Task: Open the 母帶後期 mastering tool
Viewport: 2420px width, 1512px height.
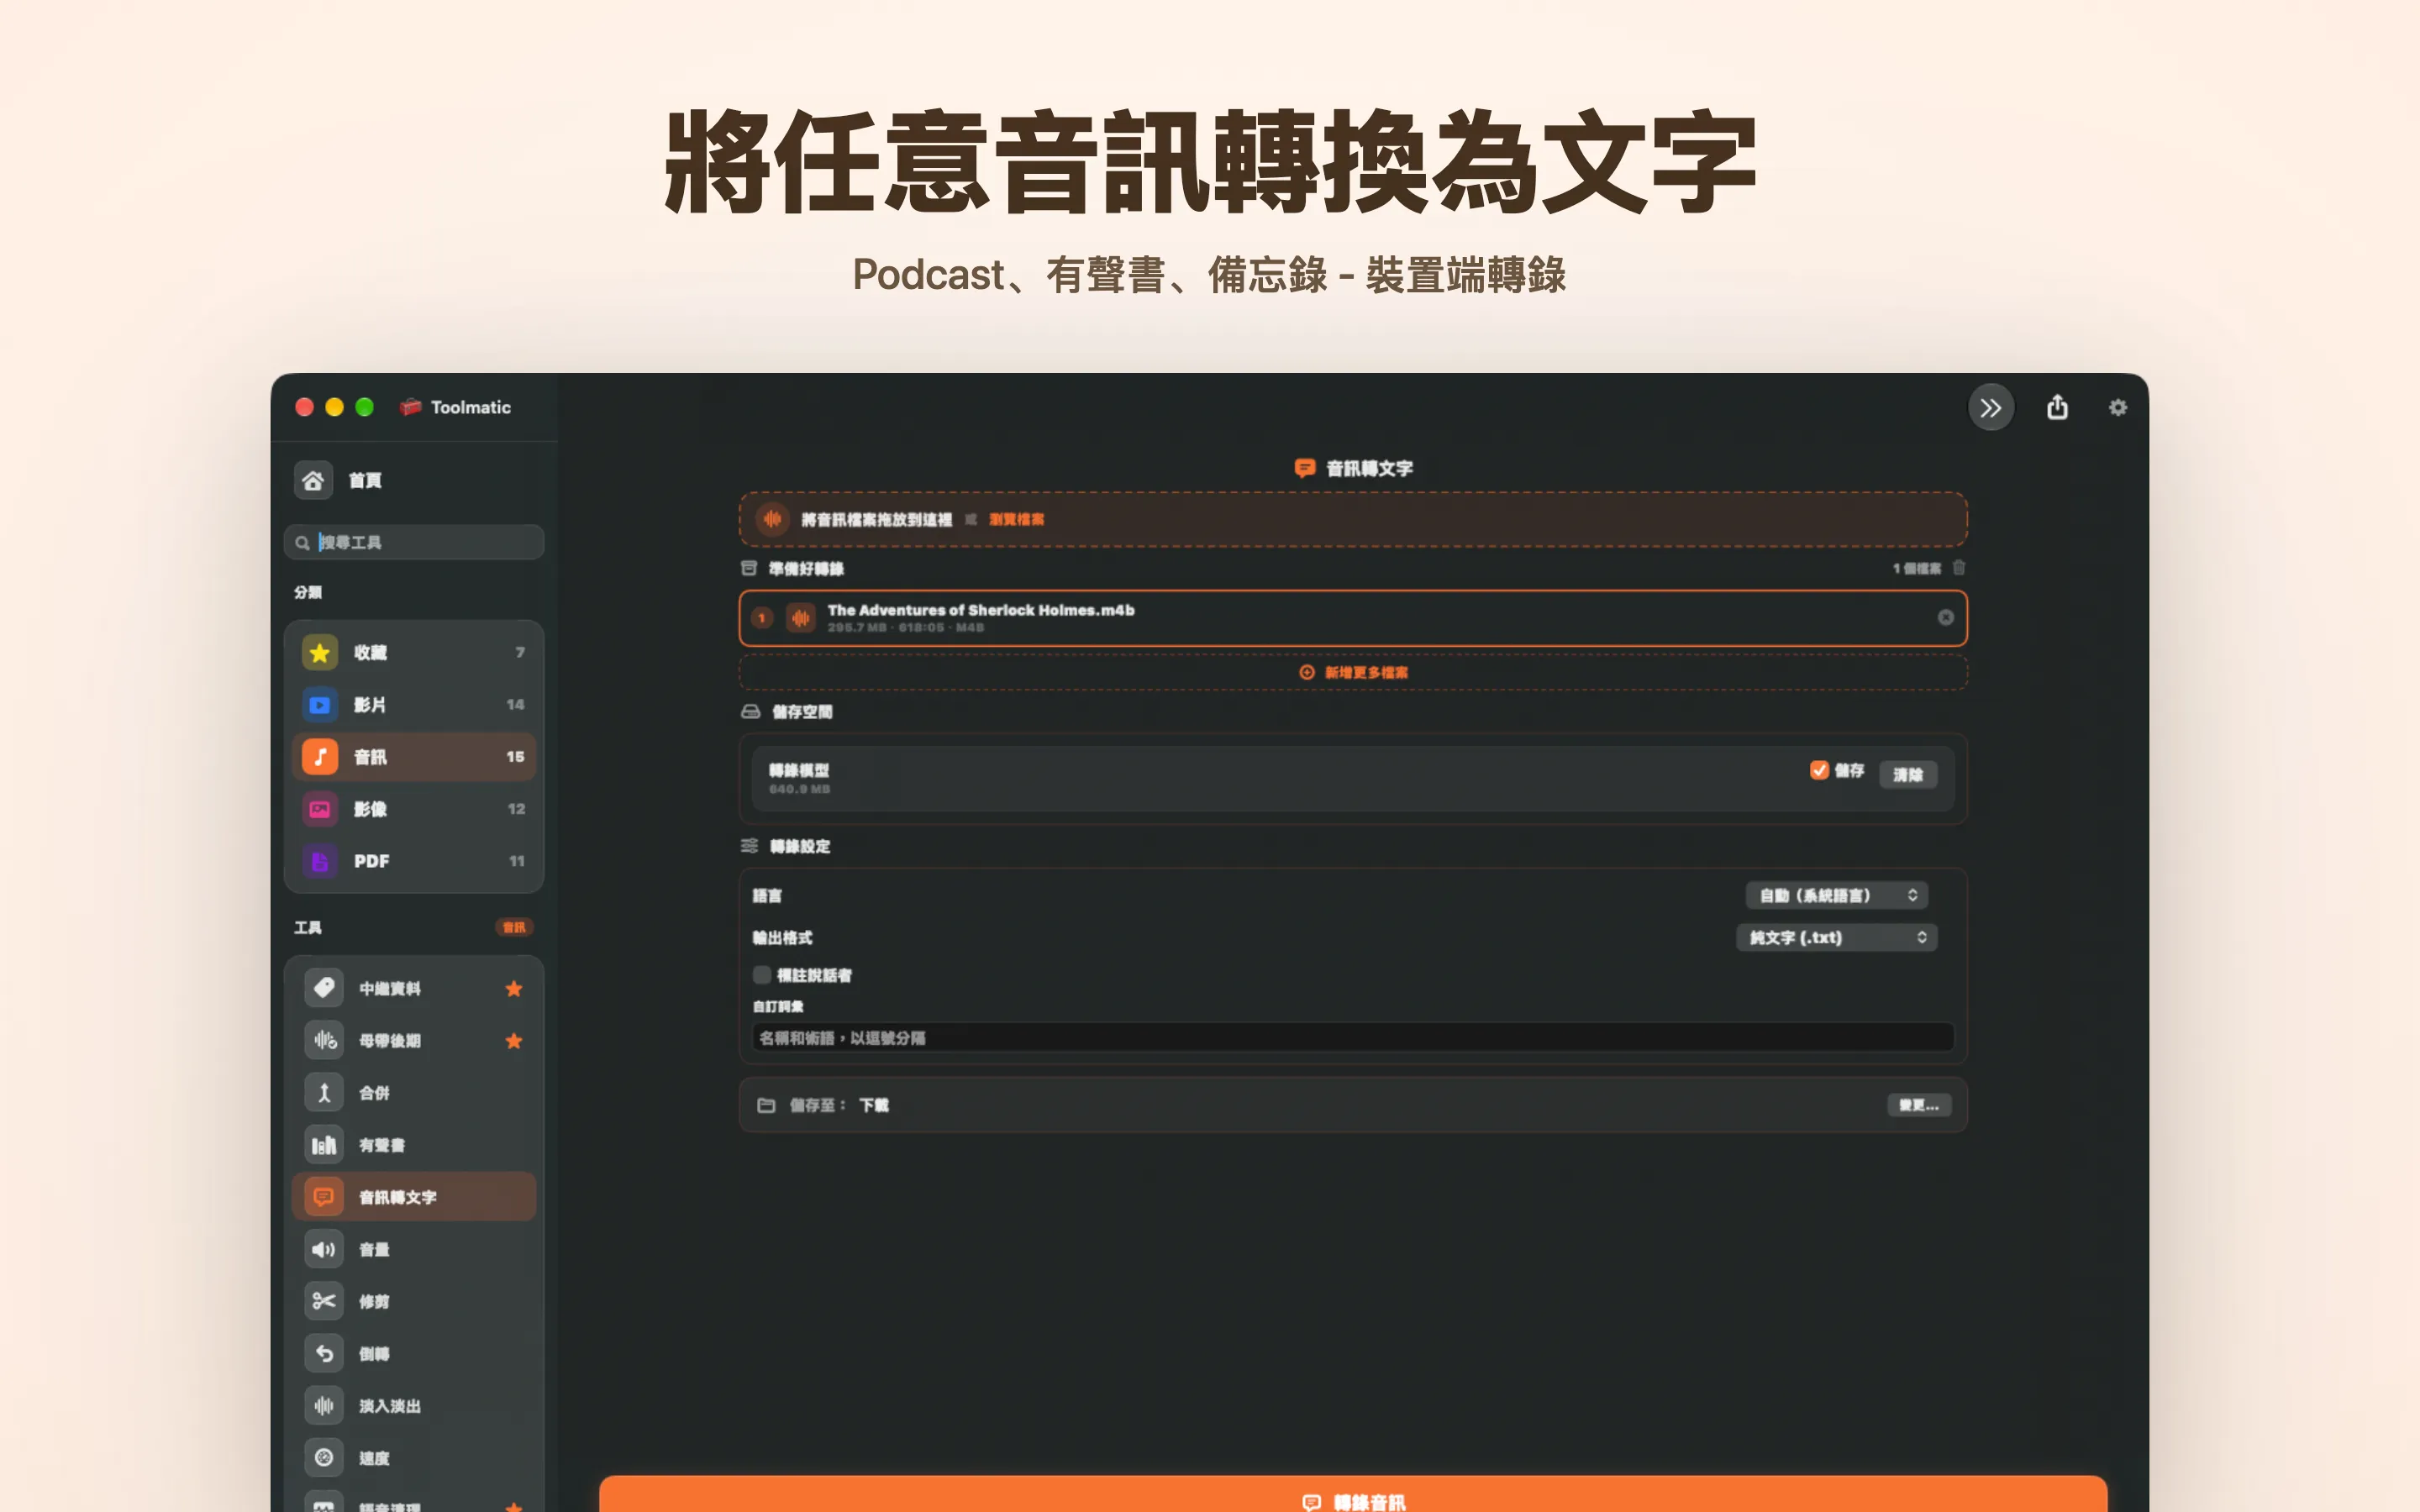Action: [414, 1041]
